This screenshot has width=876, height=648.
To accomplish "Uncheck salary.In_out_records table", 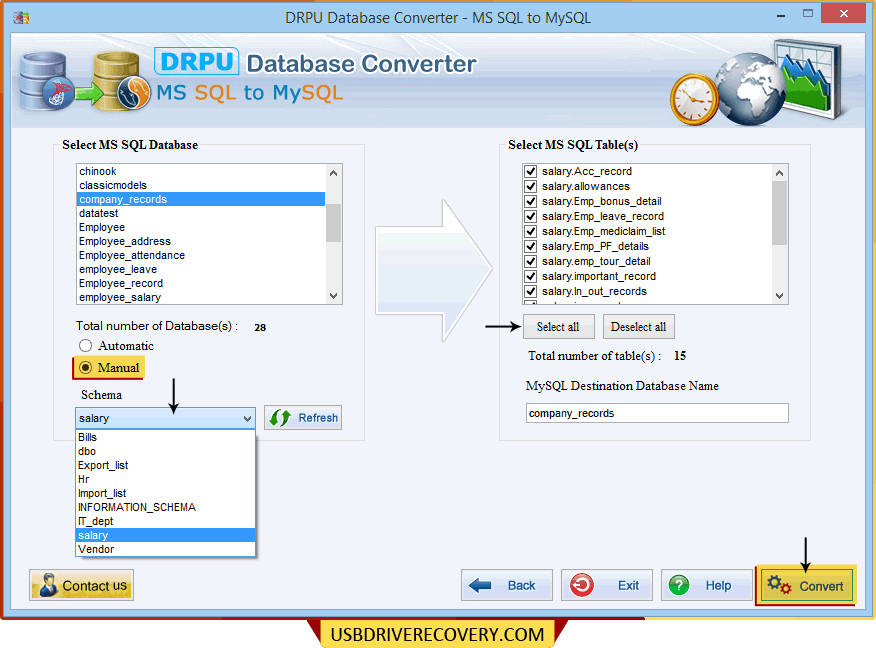I will tap(530, 292).
